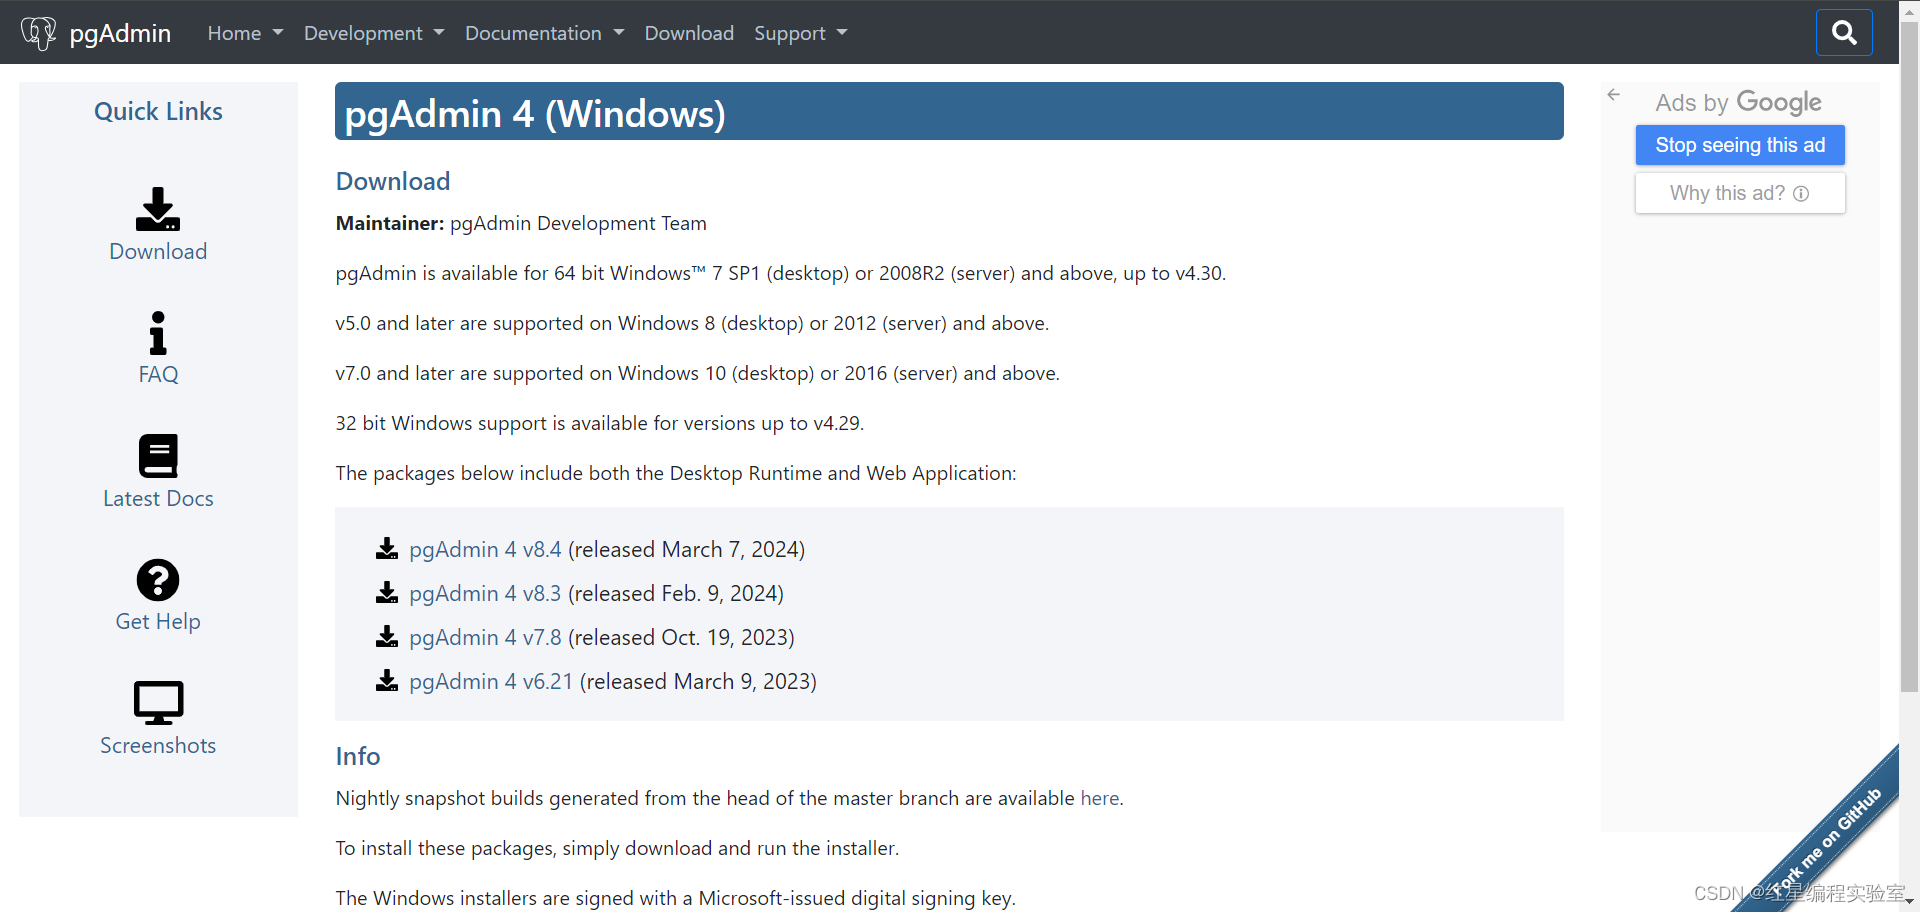Viewport: 1920px width, 912px height.
Task: Open the Screenshots link
Action: [x=158, y=745]
